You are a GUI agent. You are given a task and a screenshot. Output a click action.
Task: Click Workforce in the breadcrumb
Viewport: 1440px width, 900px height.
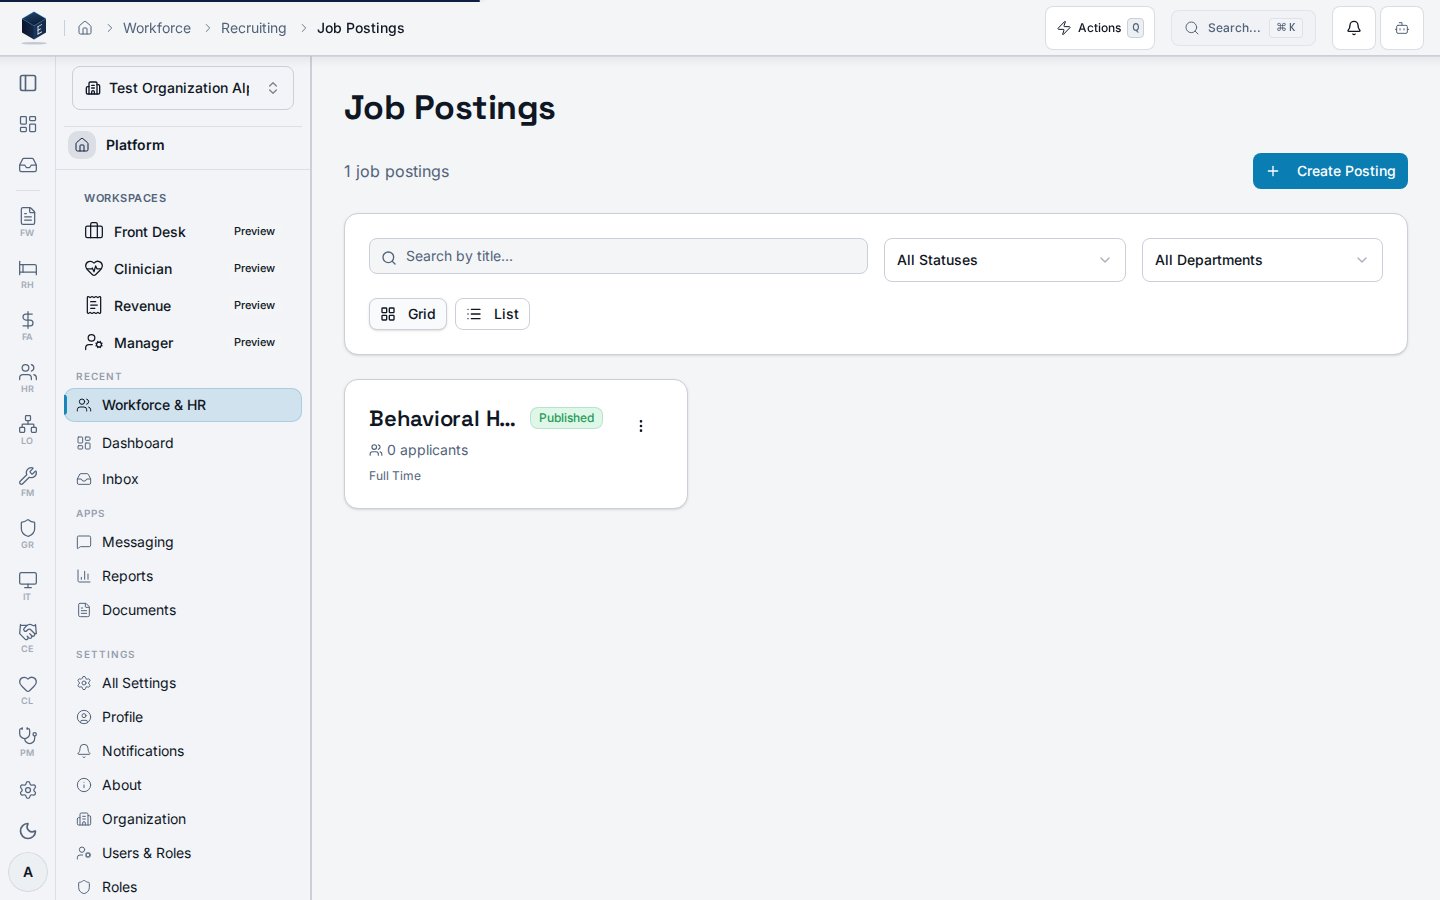click(x=157, y=28)
